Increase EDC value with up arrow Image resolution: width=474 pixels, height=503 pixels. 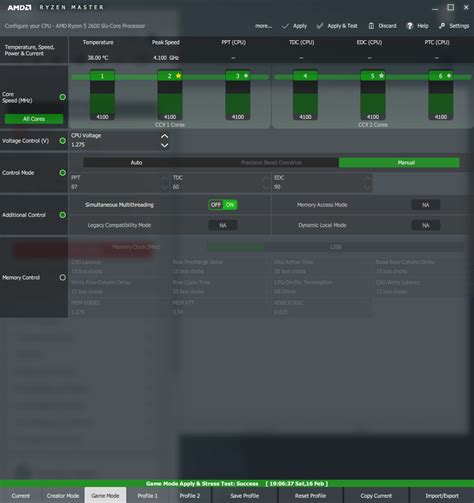click(367, 179)
